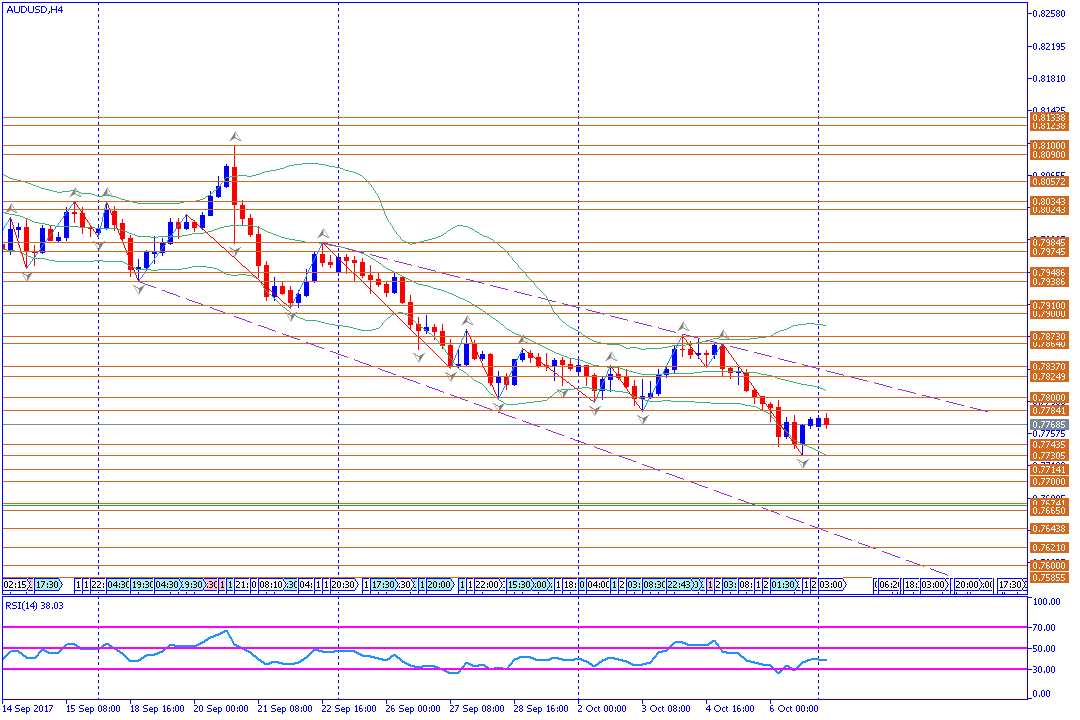The width and height of the screenshot is (1080, 720).
Task: Click the 04:00 news event marker
Action: 597,585
